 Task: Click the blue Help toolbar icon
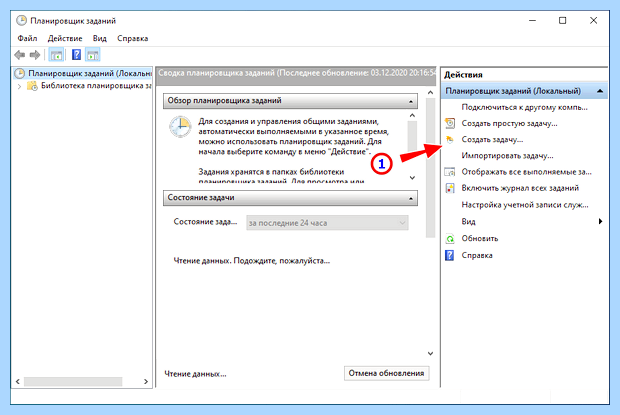tap(76, 55)
